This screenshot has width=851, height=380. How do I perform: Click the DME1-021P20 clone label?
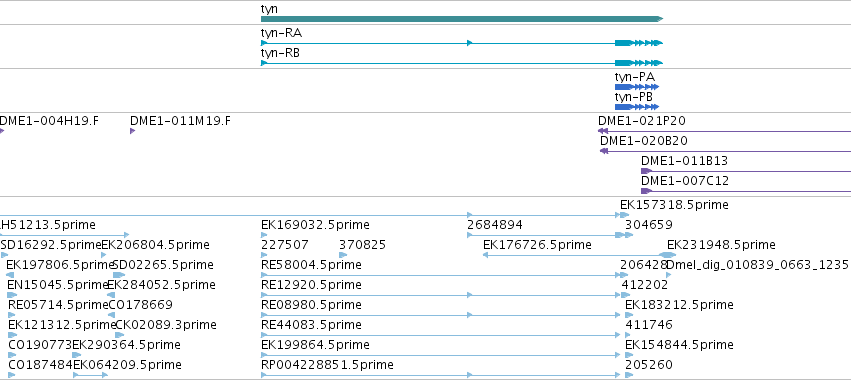(x=642, y=121)
